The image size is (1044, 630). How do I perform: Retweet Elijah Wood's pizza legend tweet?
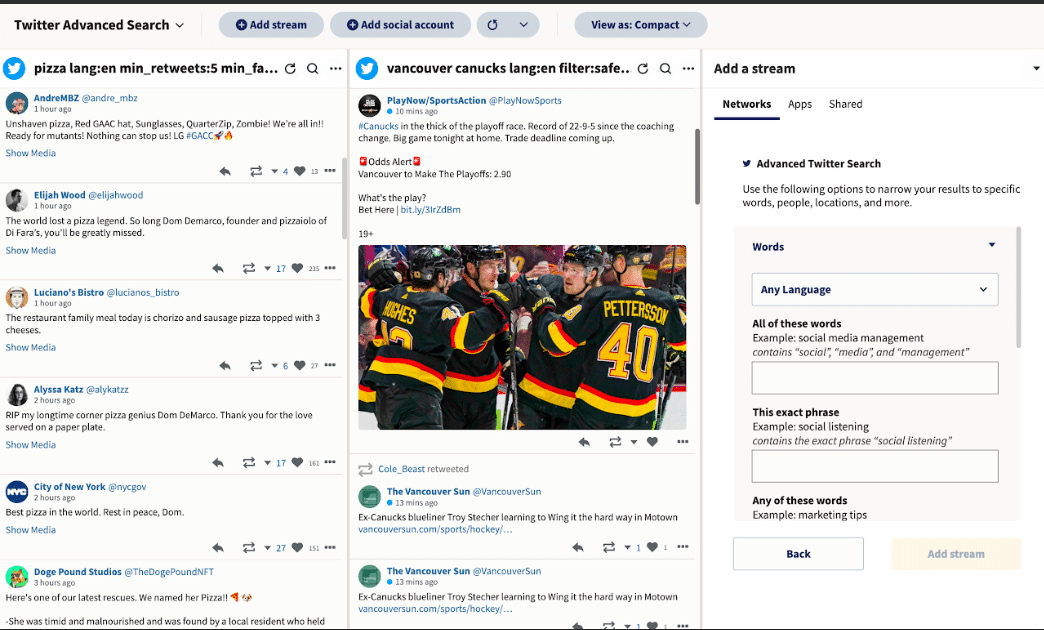pyautogui.click(x=248, y=268)
